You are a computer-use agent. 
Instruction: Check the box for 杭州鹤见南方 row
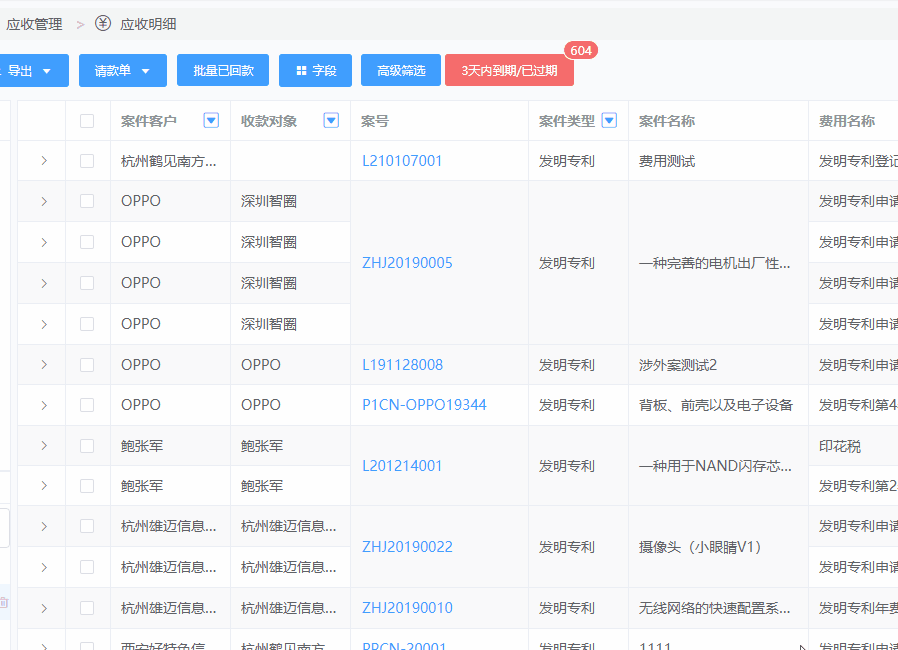[87, 161]
